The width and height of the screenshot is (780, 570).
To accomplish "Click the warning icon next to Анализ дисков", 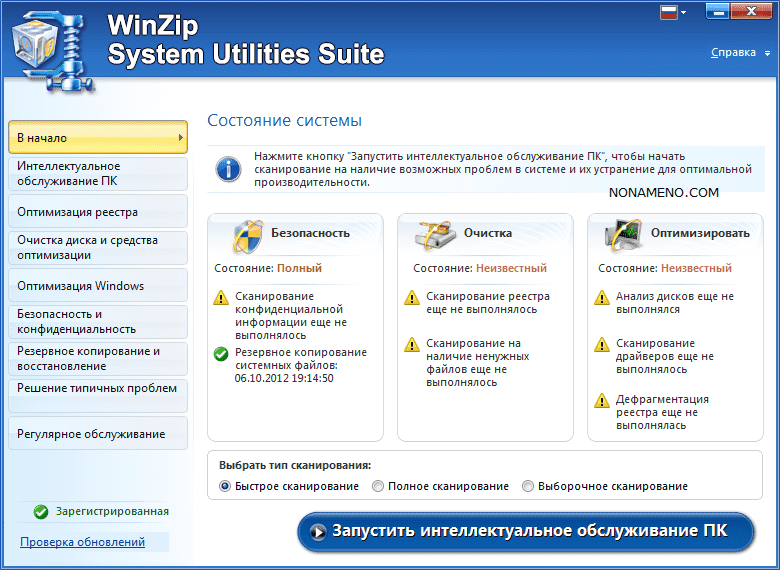I will point(601,298).
